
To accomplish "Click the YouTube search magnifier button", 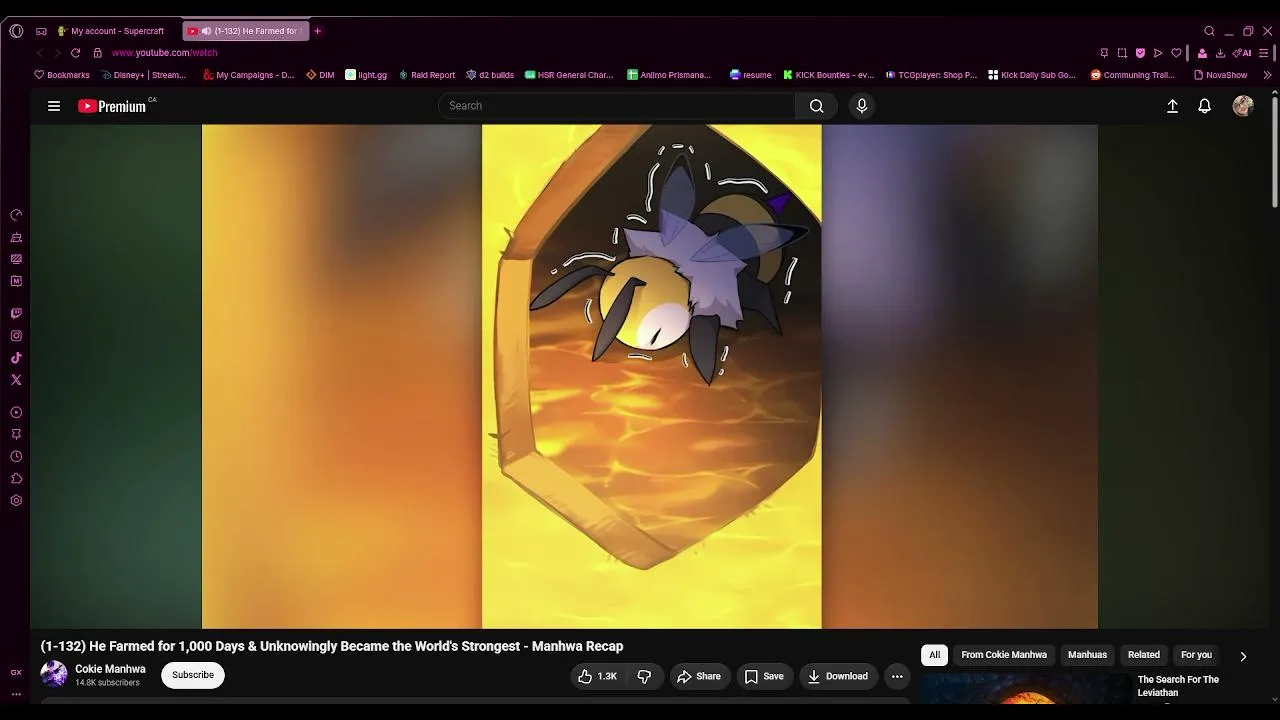I will tap(817, 106).
